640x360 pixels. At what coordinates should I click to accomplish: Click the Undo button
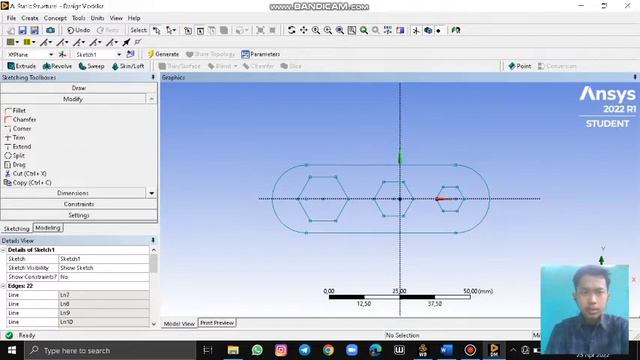point(78,30)
